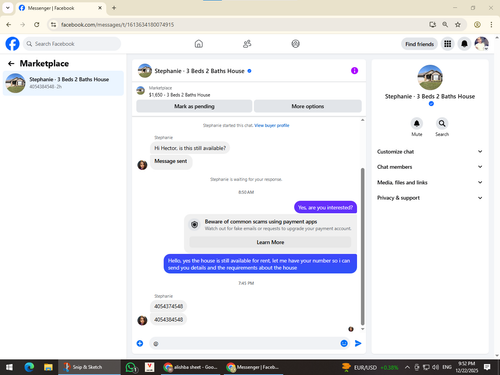Switch to Snip & Sketch taskbar item
Viewport: 500px width, 375px height.
[89, 367]
